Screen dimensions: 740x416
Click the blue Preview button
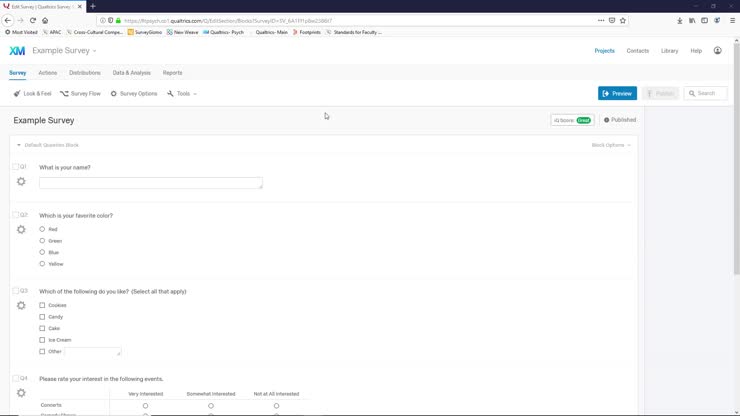tap(617, 93)
